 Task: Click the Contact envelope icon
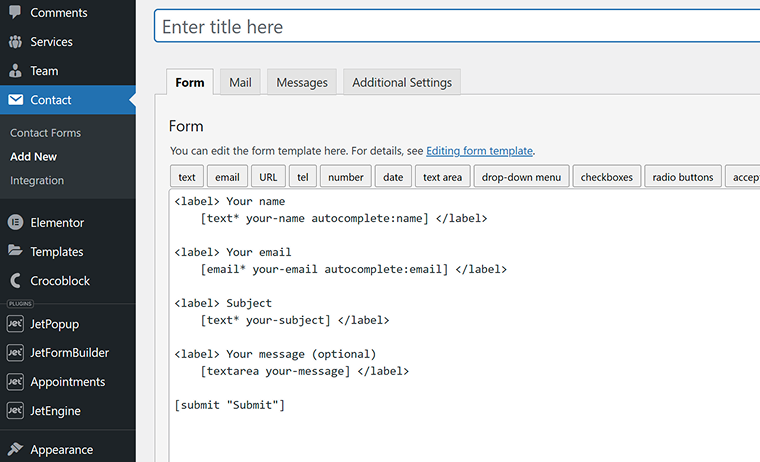pos(15,100)
